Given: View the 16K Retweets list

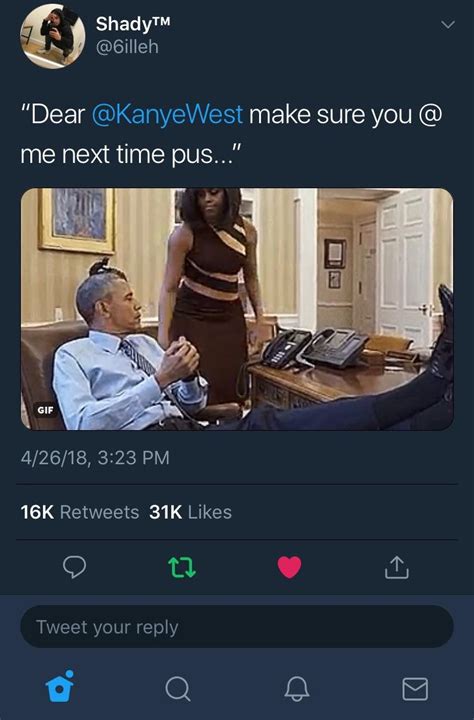Looking at the screenshot, I should (x=79, y=512).
